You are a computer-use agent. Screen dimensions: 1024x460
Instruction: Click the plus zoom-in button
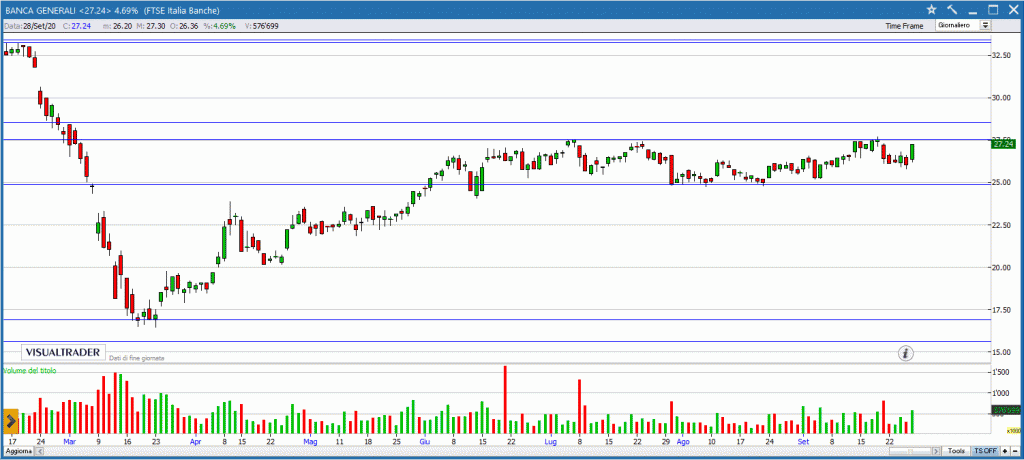(1005, 451)
